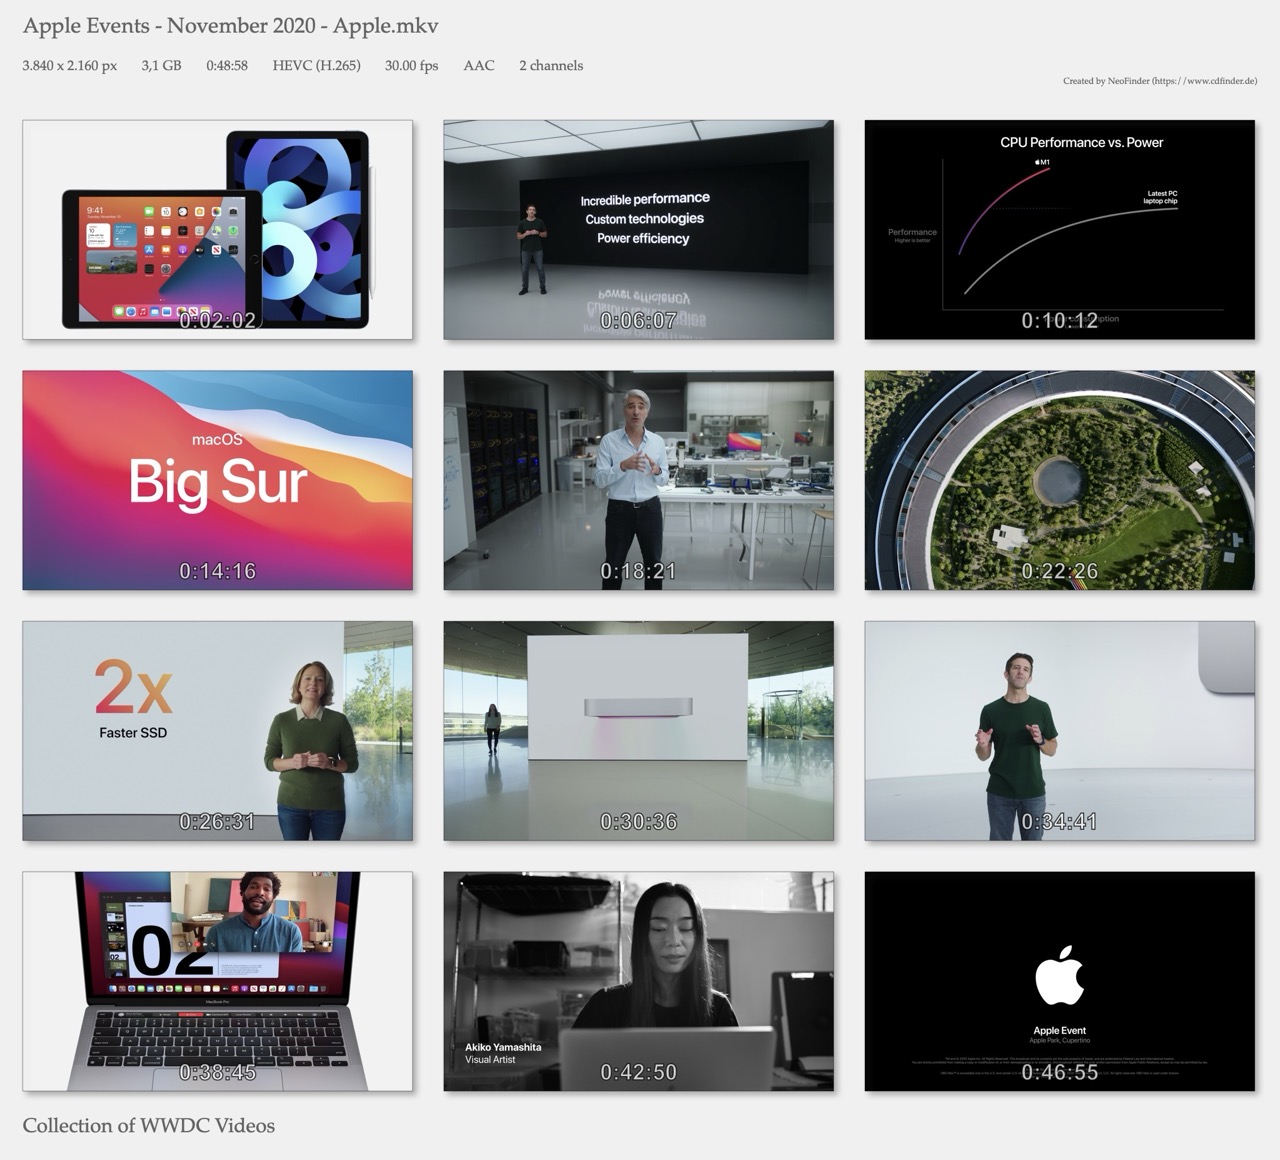Select the 'Incredible performance' slide thumbnail

[638, 230]
